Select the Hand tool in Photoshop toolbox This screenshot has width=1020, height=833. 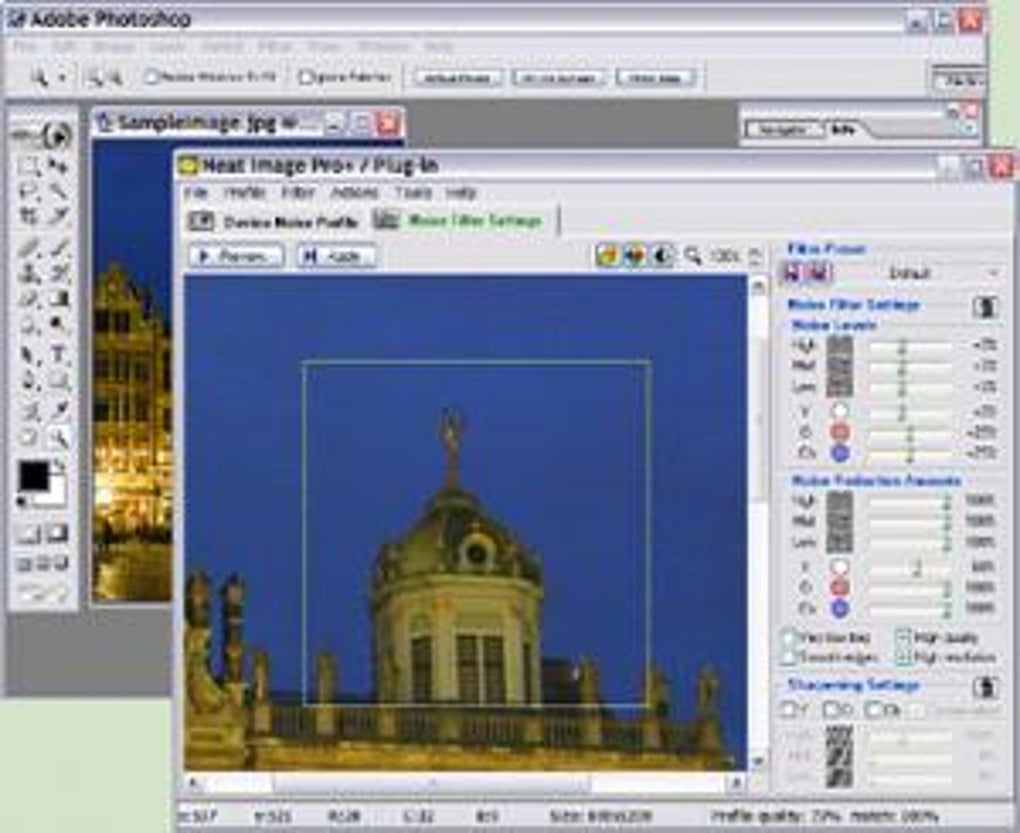pyautogui.click(x=29, y=437)
